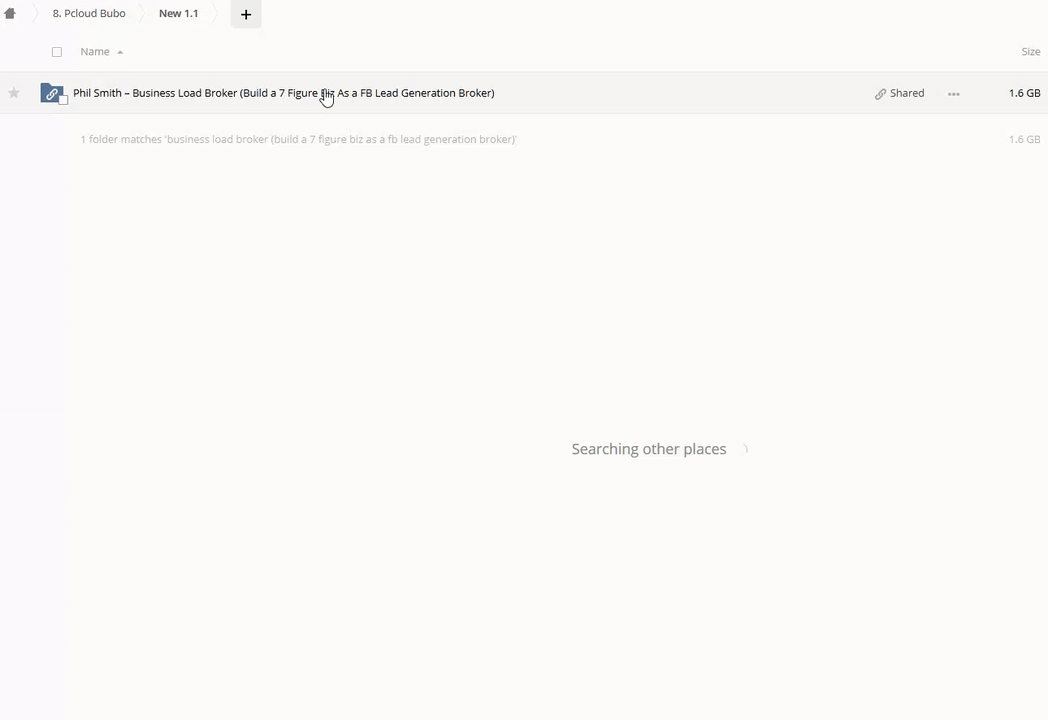Sort files by the Size column

(x=1030, y=52)
